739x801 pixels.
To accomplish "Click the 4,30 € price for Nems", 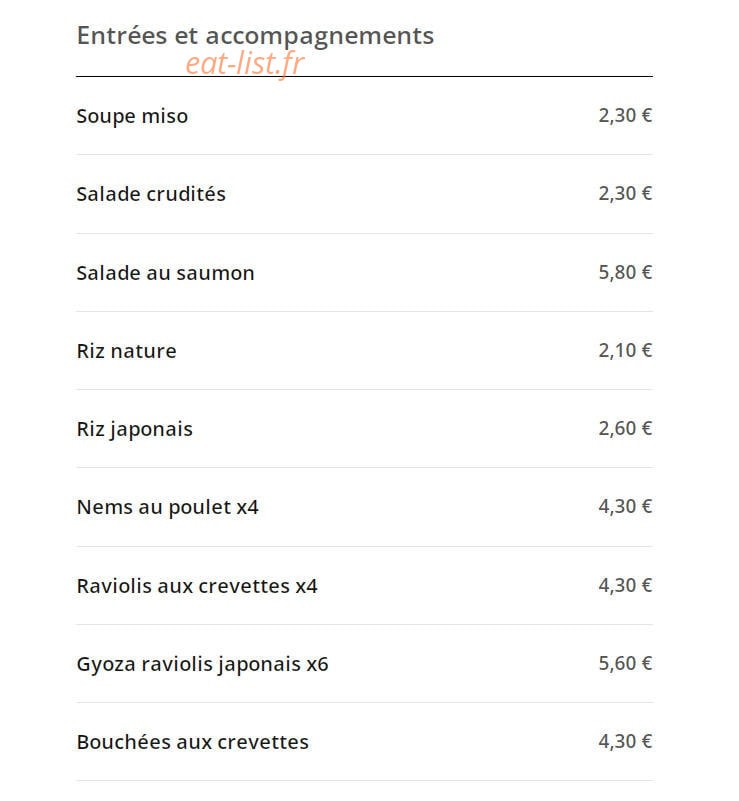I will pyautogui.click(x=625, y=507).
